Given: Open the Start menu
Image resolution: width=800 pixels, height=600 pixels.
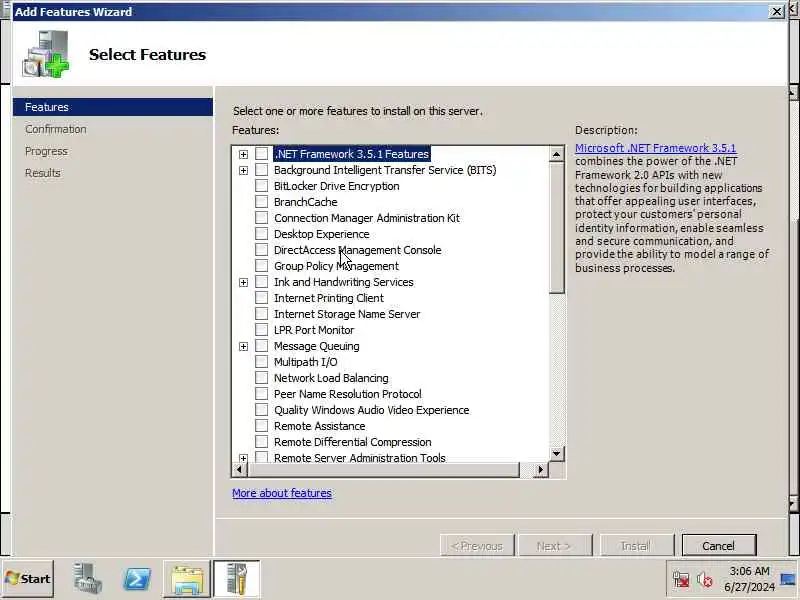Looking at the screenshot, I should click(28, 579).
